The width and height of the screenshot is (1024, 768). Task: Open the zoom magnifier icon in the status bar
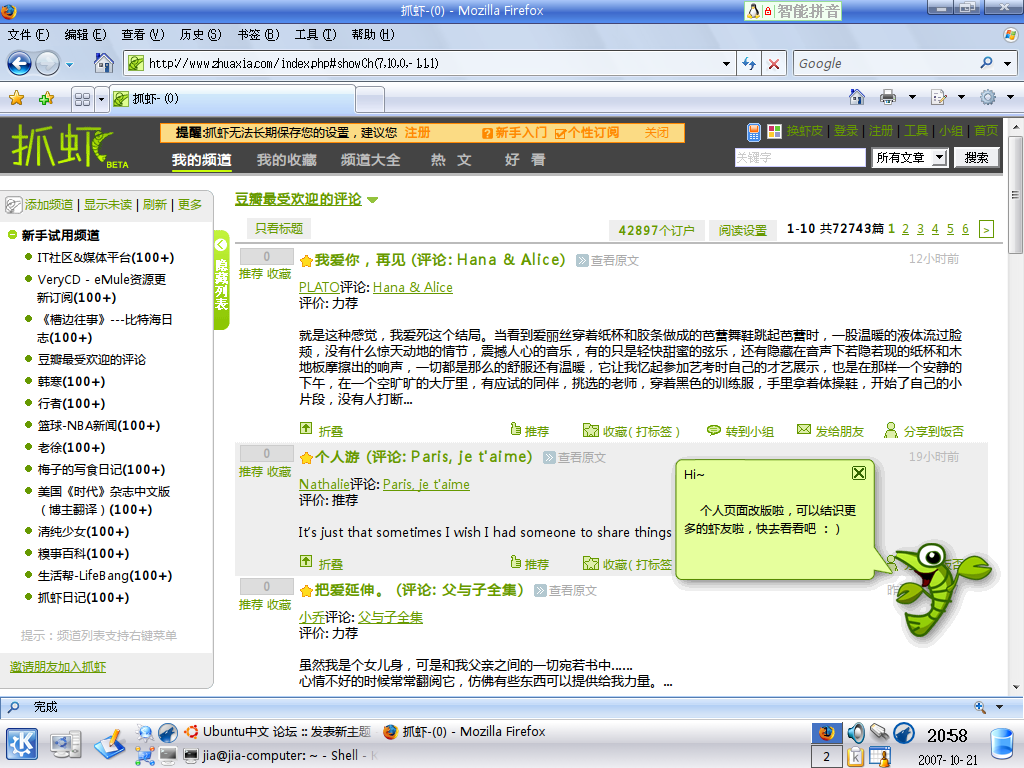point(980,707)
